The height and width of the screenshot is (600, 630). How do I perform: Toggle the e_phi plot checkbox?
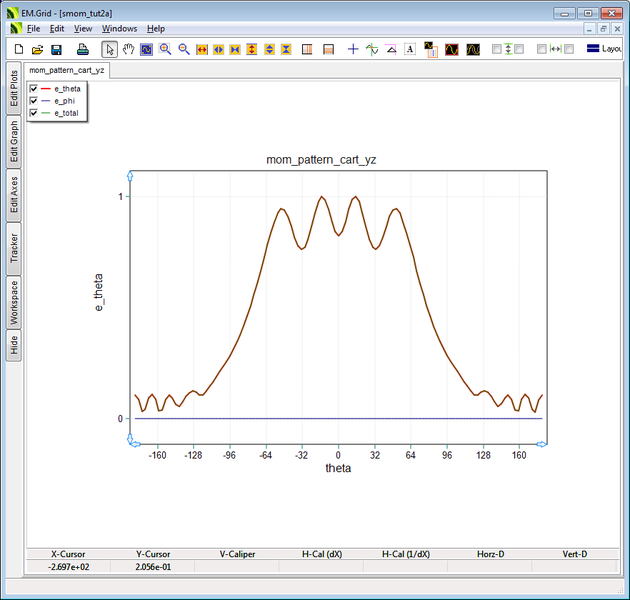pos(34,101)
